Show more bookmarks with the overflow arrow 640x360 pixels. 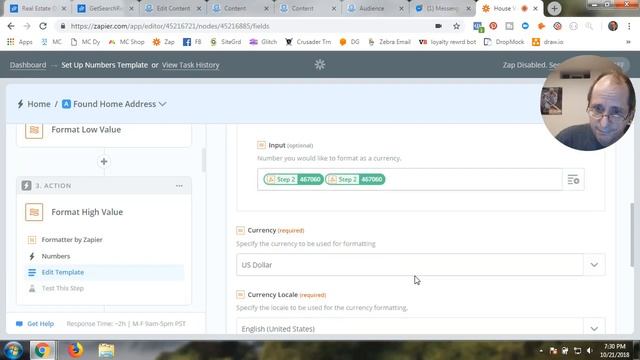click(628, 42)
